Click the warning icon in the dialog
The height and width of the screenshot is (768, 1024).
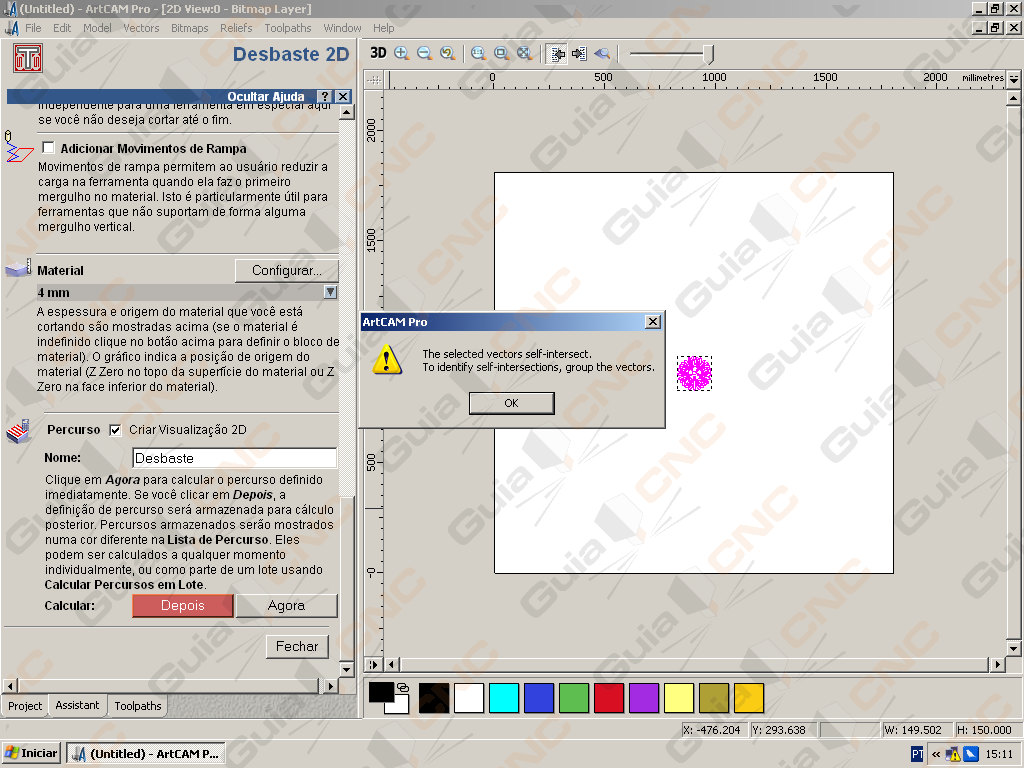click(387, 359)
